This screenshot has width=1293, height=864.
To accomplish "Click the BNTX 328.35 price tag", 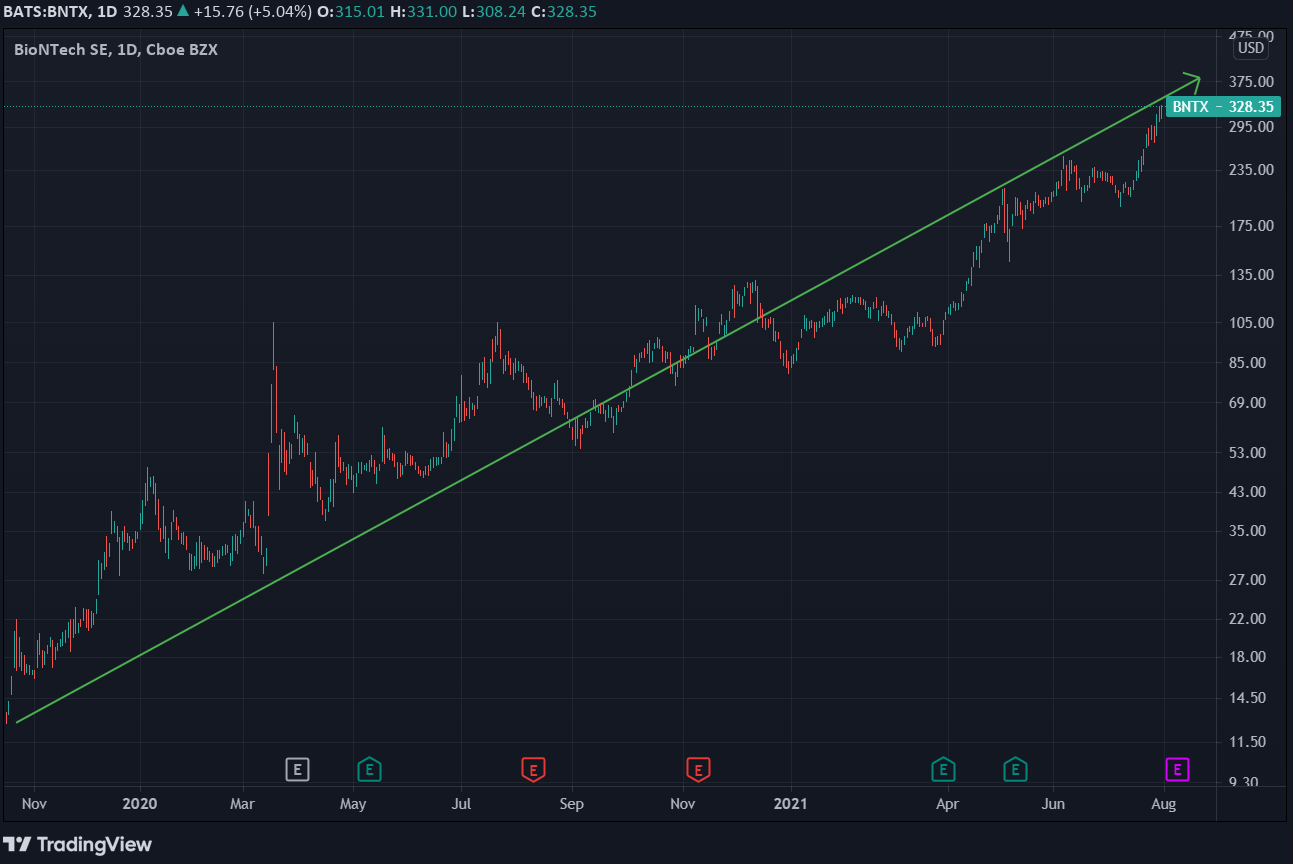I will click(x=1223, y=106).
